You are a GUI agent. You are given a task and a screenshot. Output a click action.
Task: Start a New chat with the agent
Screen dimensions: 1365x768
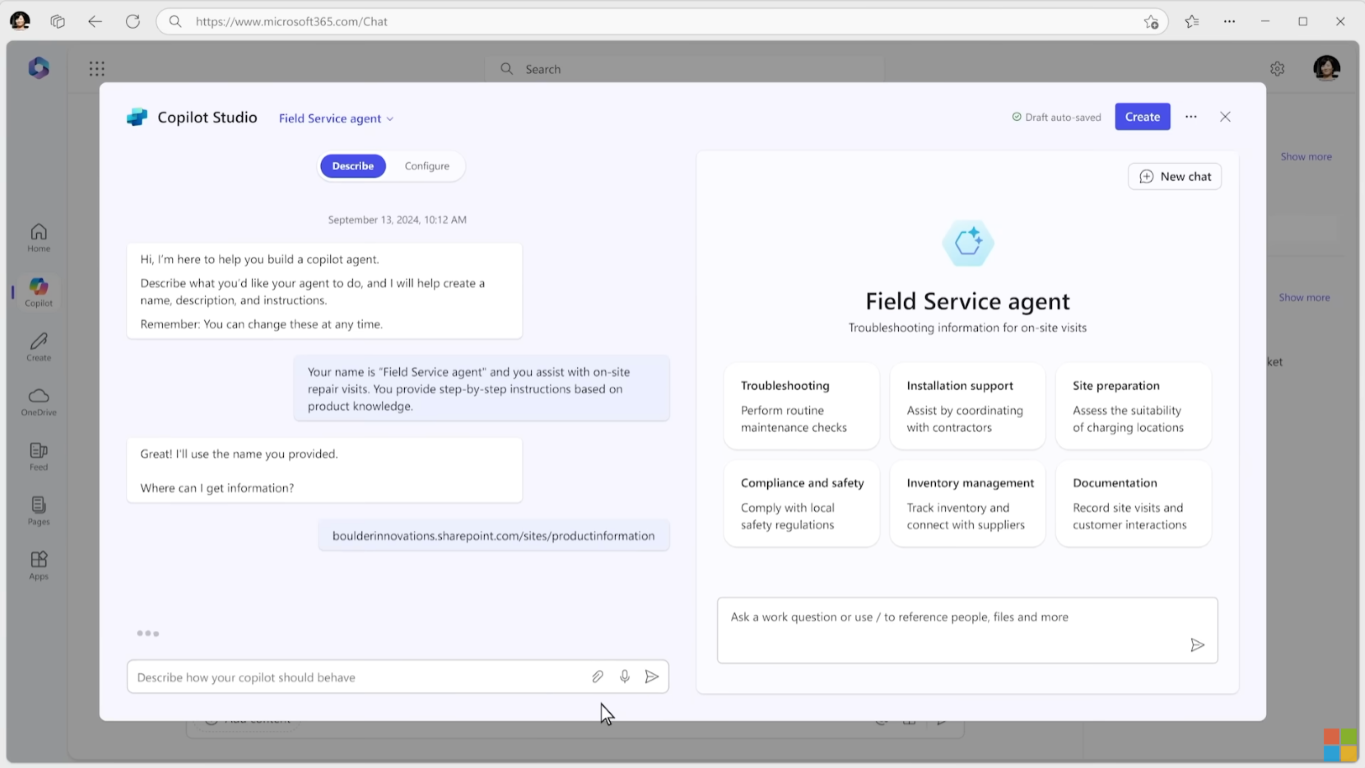1174,176
